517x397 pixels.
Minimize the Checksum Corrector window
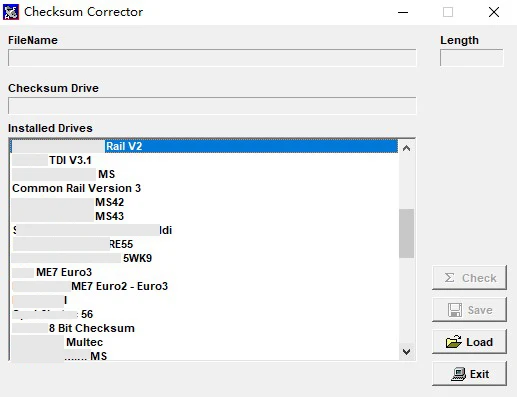tap(403, 12)
